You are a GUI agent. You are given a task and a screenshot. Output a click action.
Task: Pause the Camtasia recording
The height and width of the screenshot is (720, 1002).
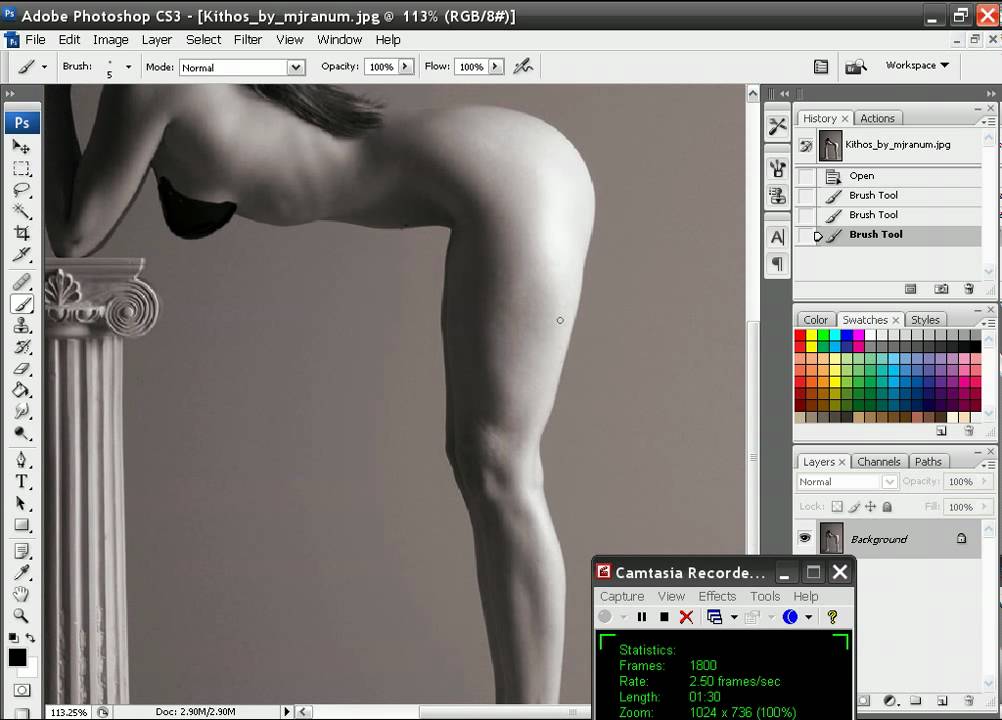(641, 617)
